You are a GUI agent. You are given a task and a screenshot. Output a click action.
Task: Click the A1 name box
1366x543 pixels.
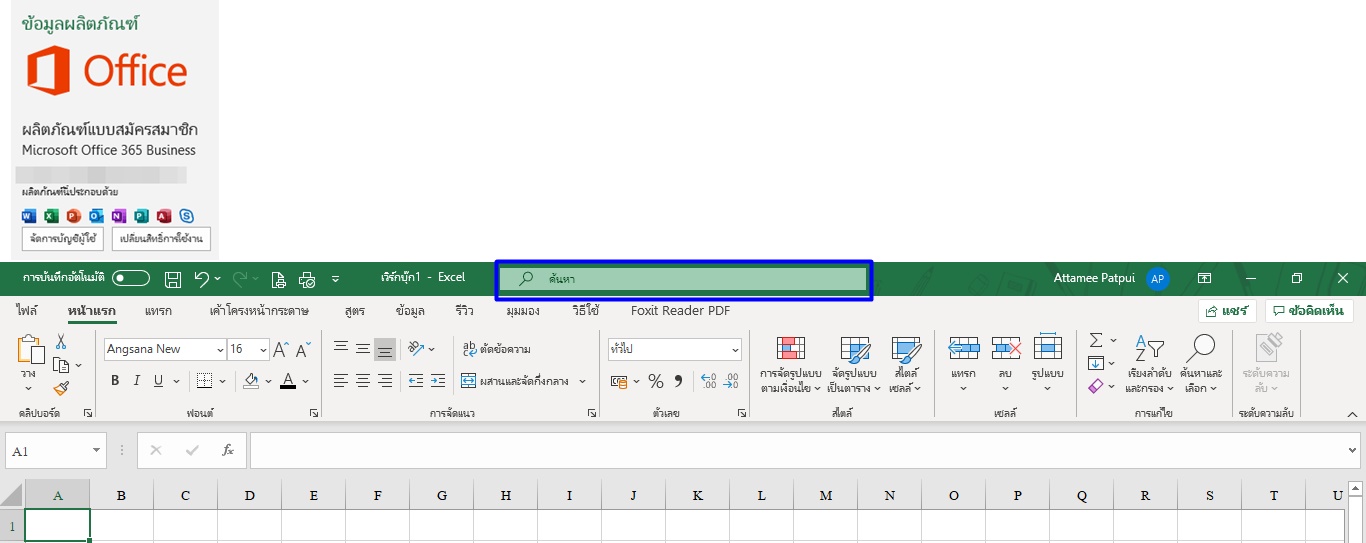(x=55, y=451)
